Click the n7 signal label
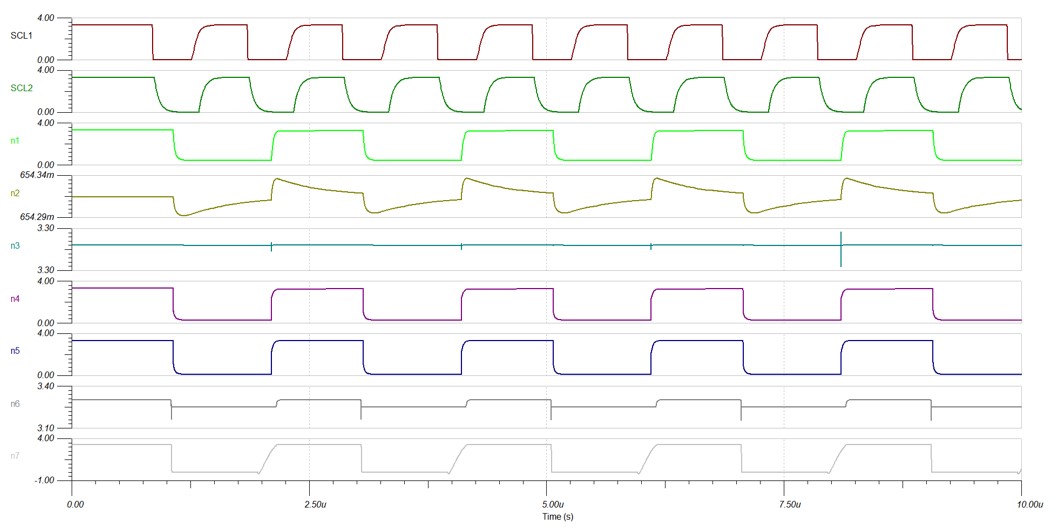Viewport: 1055px width, 527px height. (x=16, y=456)
